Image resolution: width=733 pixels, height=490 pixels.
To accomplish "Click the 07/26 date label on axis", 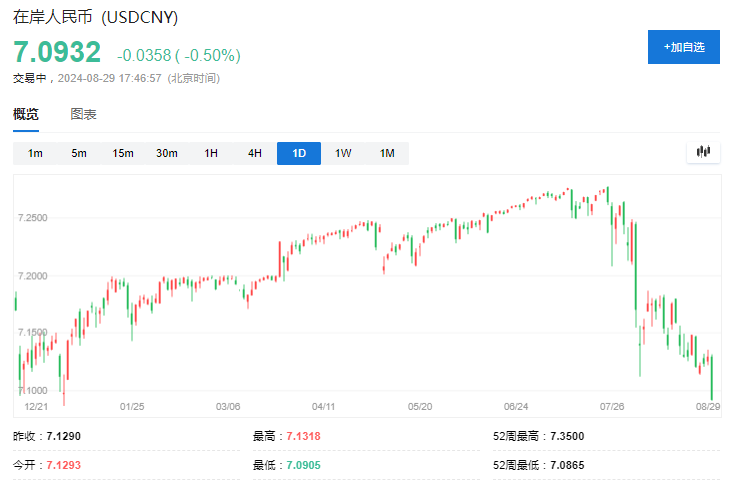I will coord(610,407).
